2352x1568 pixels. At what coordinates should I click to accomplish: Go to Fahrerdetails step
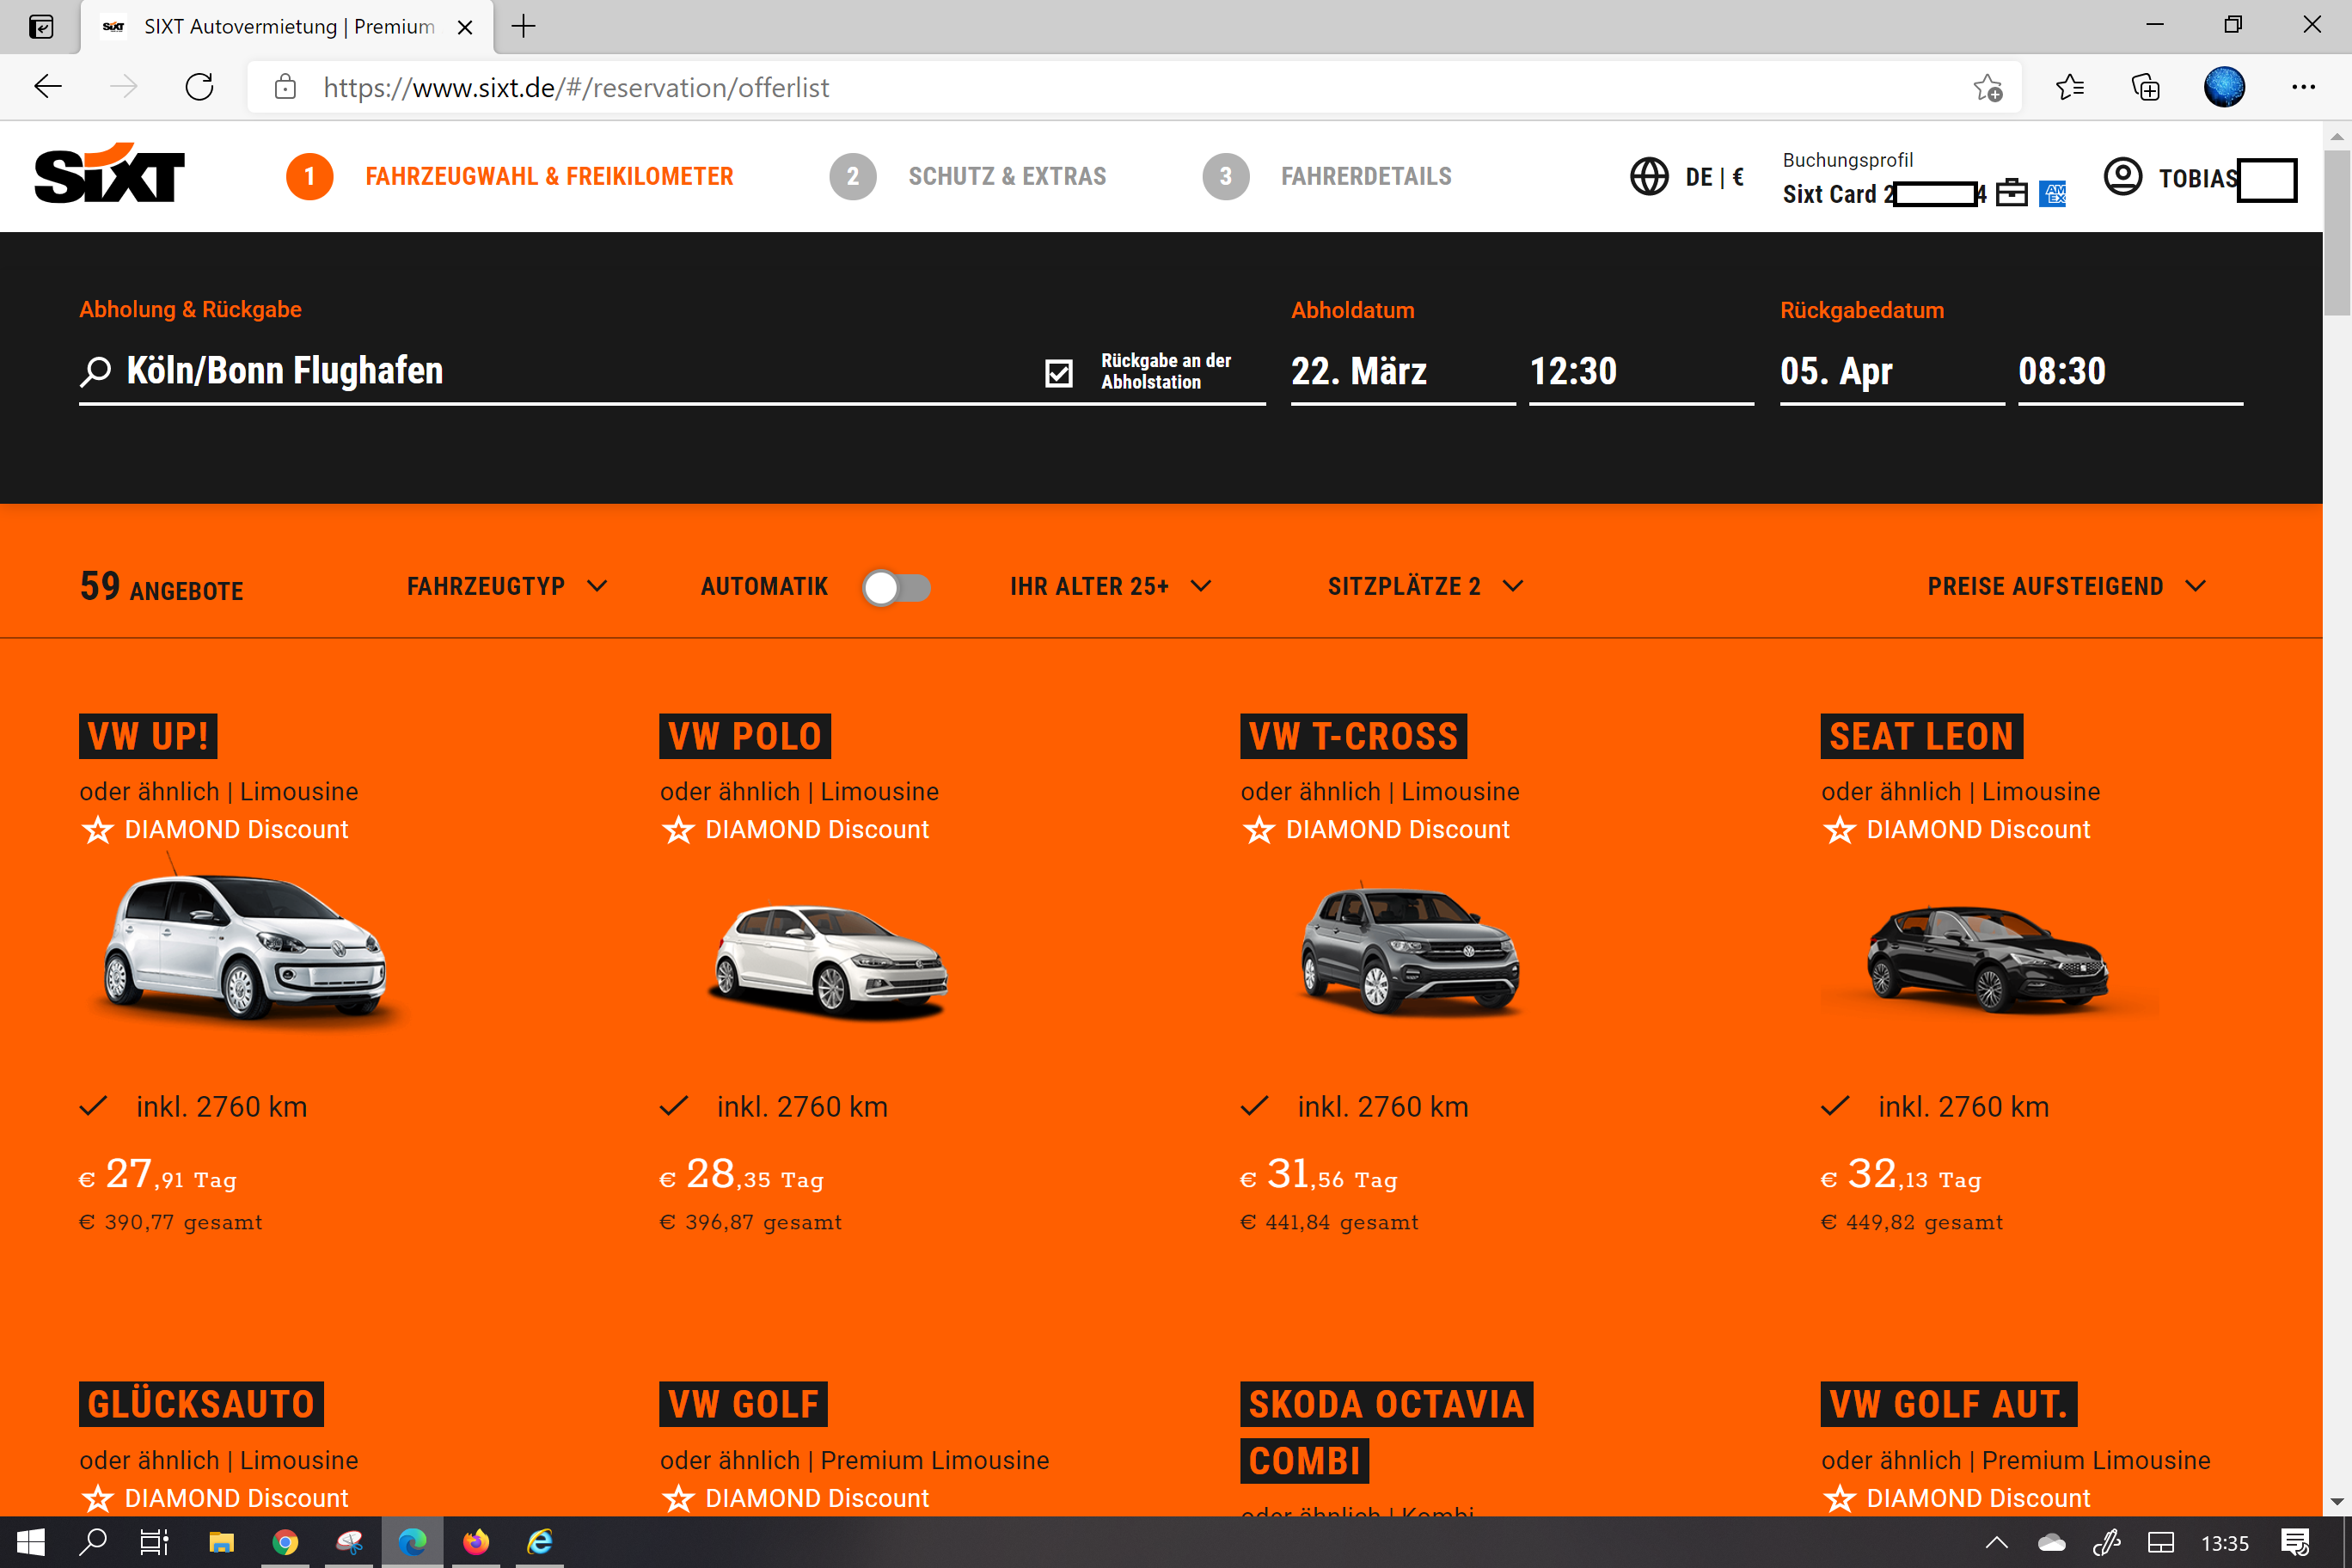click(1327, 177)
